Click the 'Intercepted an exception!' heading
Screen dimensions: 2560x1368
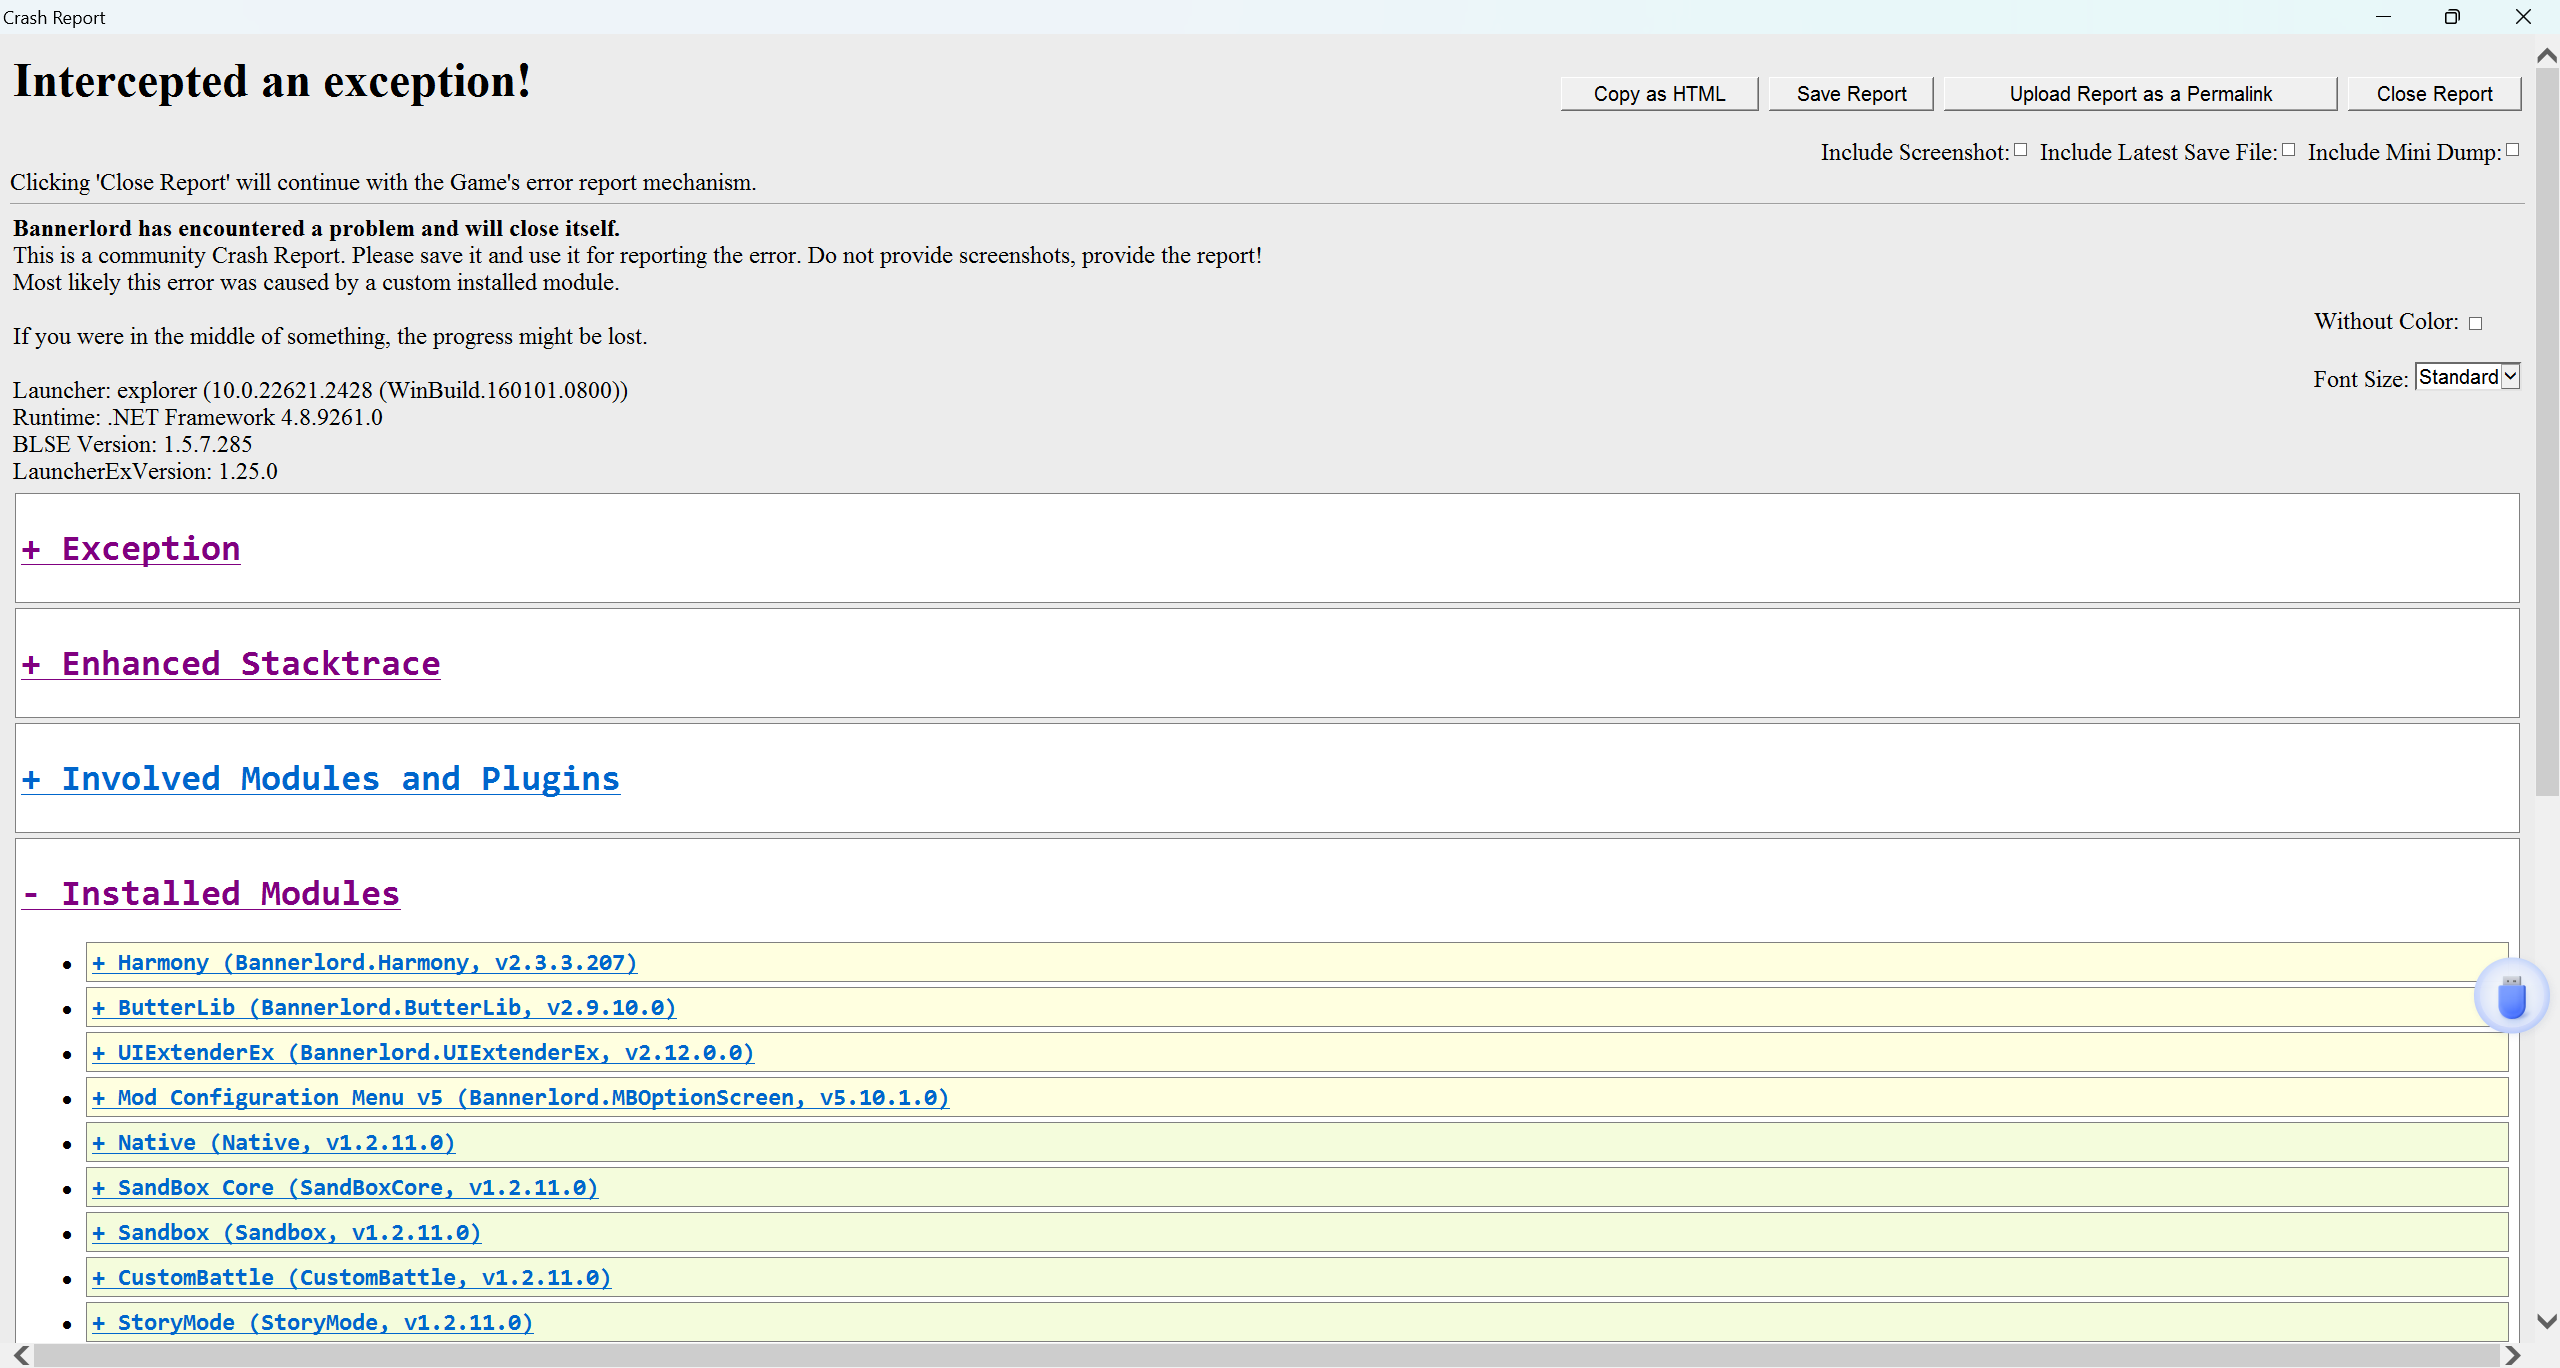[x=272, y=81]
